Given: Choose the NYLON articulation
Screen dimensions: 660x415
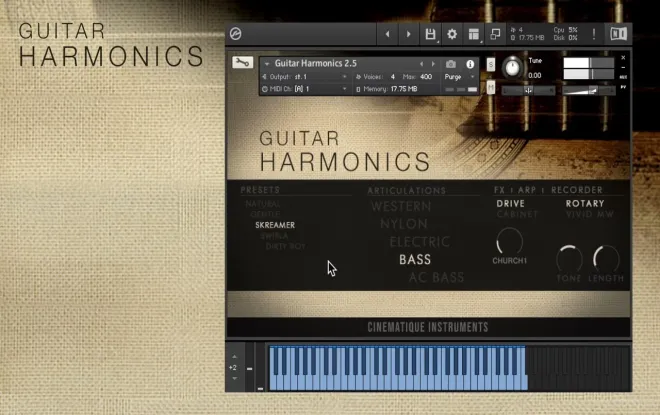Looking at the screenshot, I should click(x=404, y=224).
